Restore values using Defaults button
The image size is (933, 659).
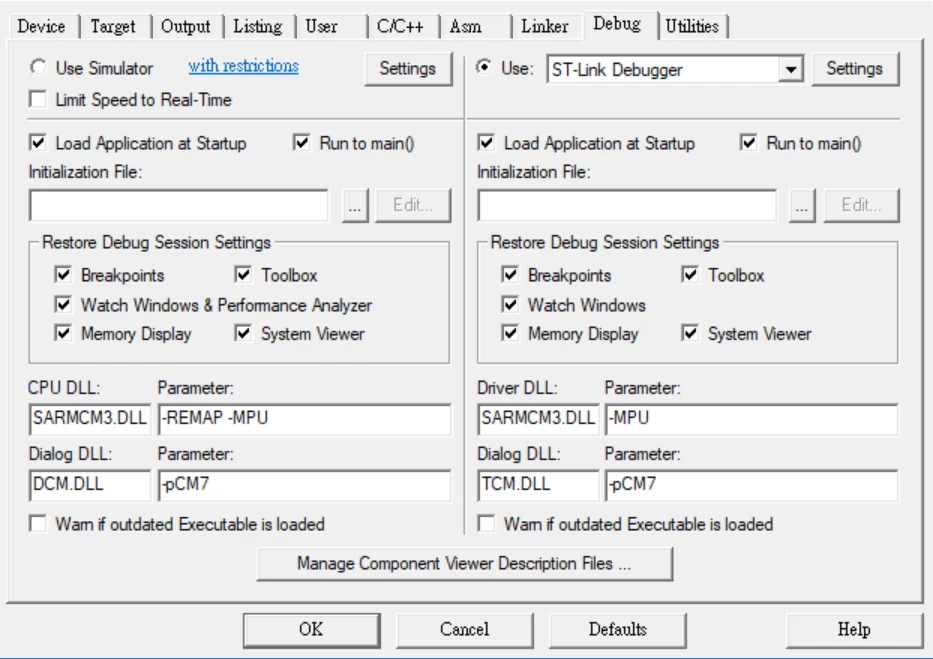(x=618, y=629)
